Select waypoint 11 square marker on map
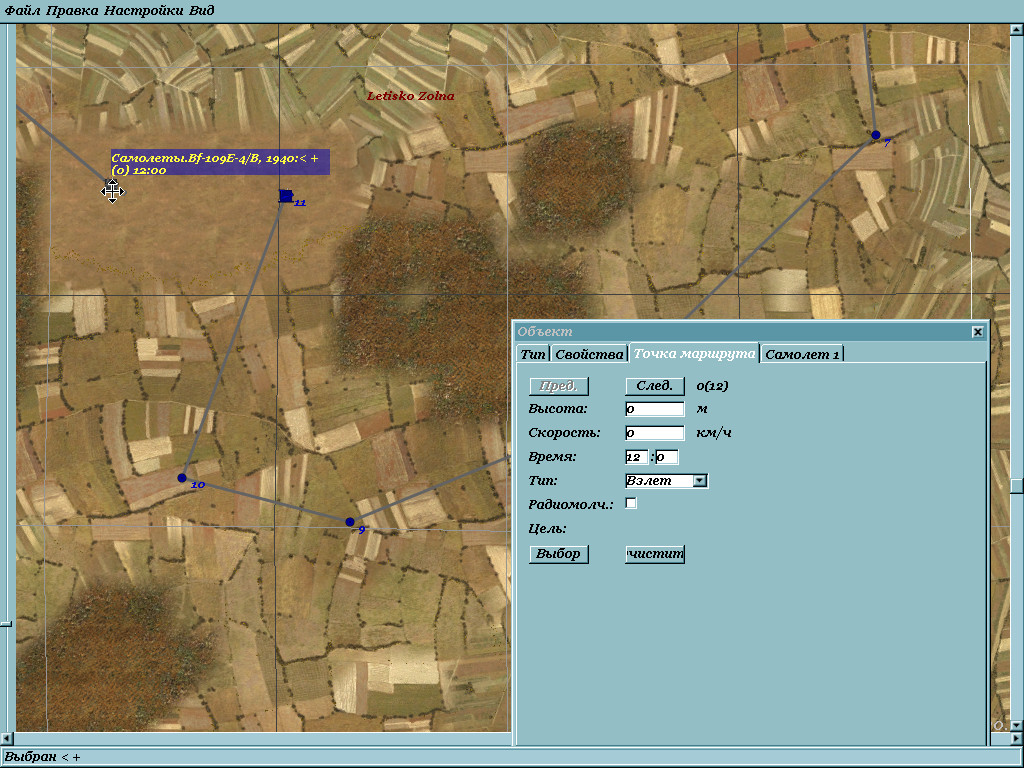The image size is (1024, 768). click(286, 196)
